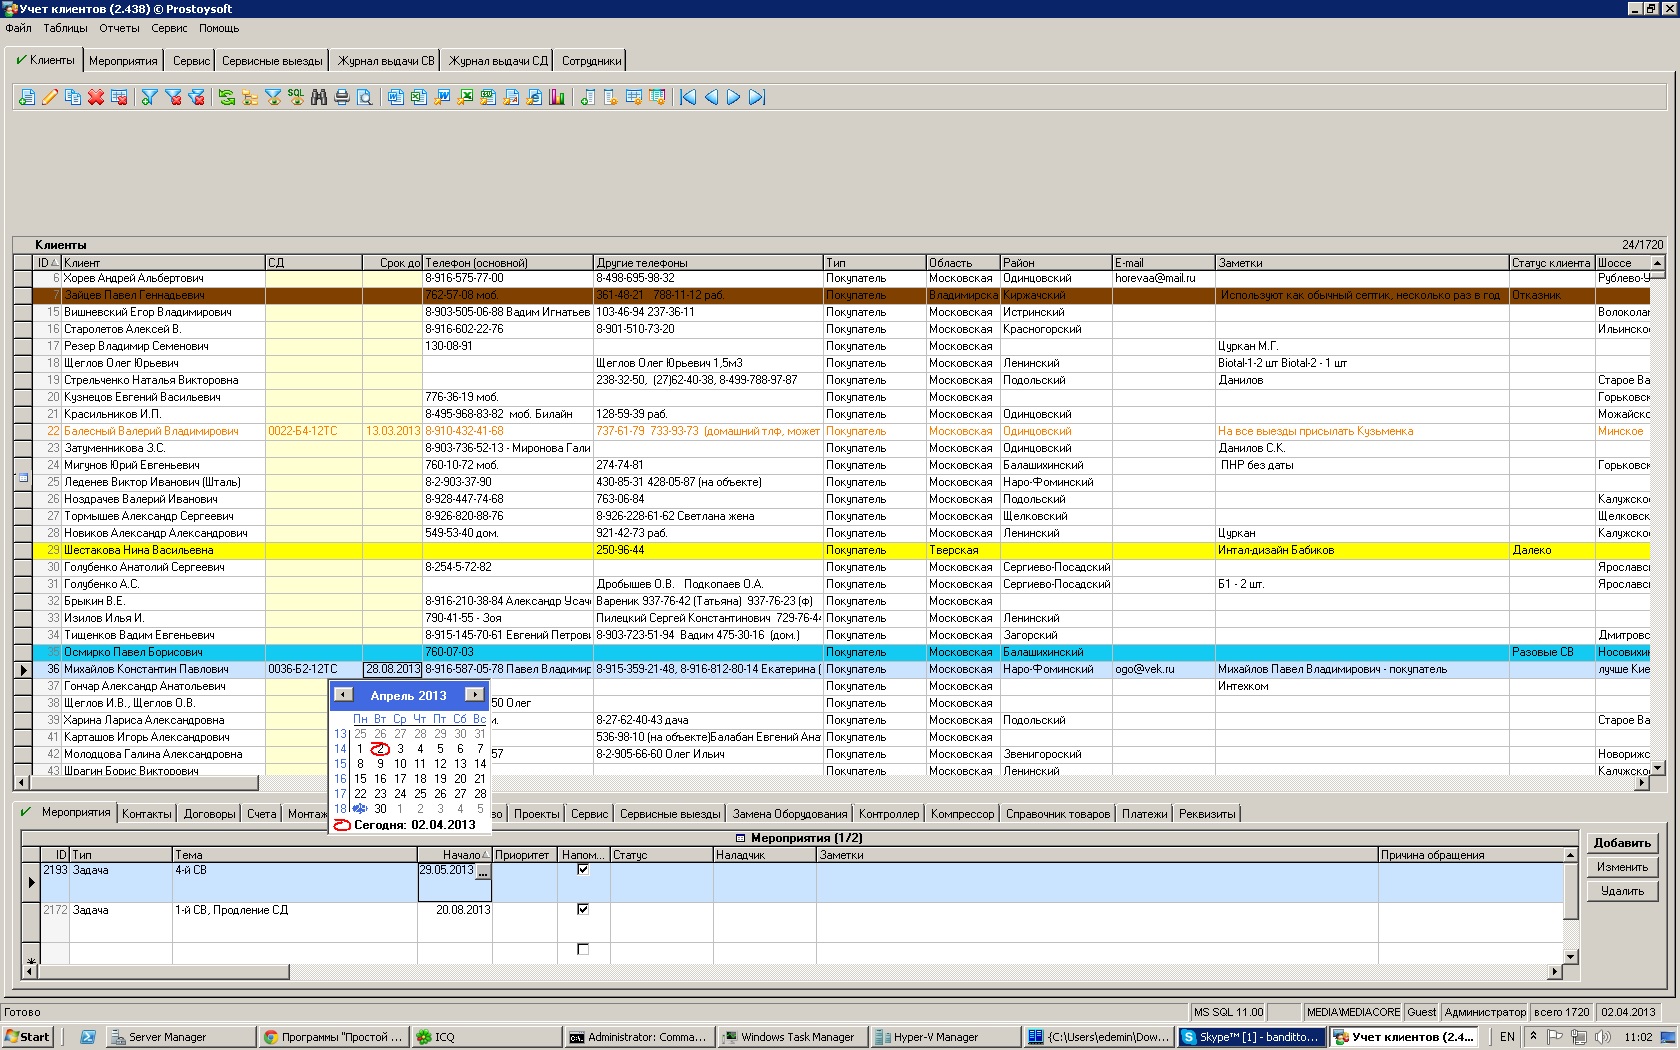Click the funnel filter icon without red X
1680x1050 pixels.
pos(149,97)
